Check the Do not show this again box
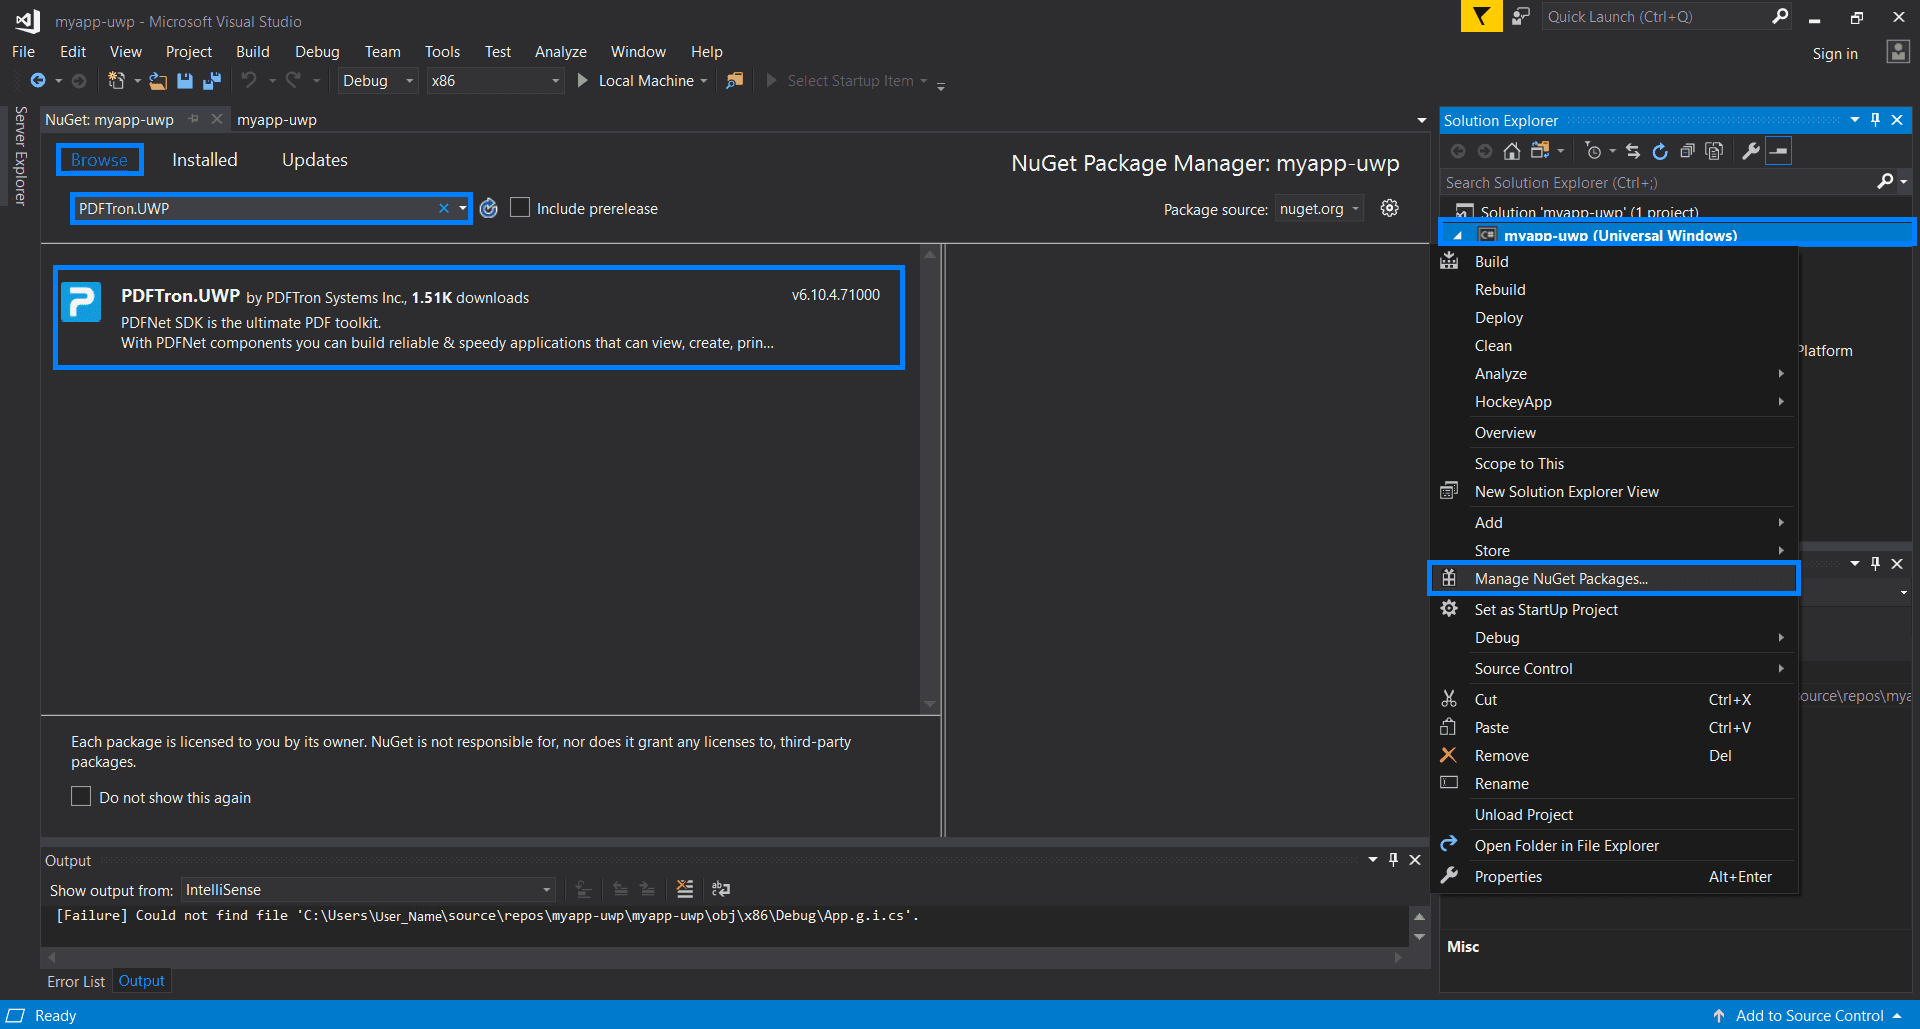 click(x=81, y=797)
